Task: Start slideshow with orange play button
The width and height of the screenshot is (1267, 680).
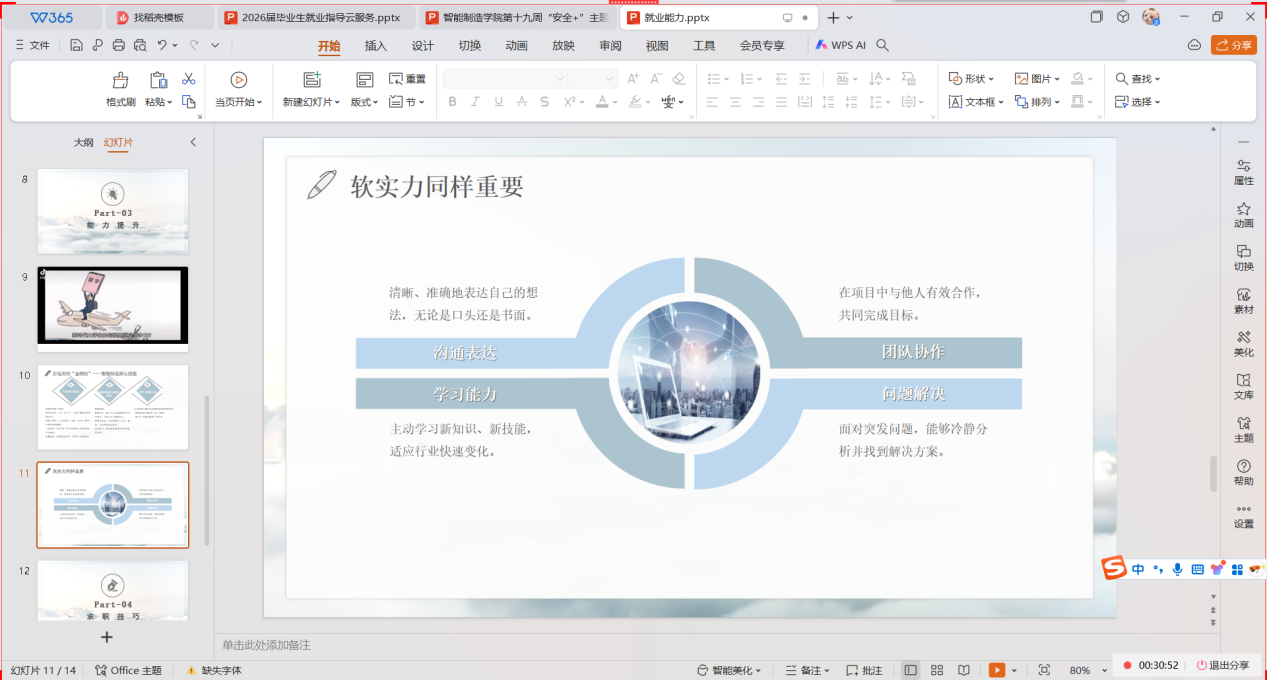Action: (997, 670)
